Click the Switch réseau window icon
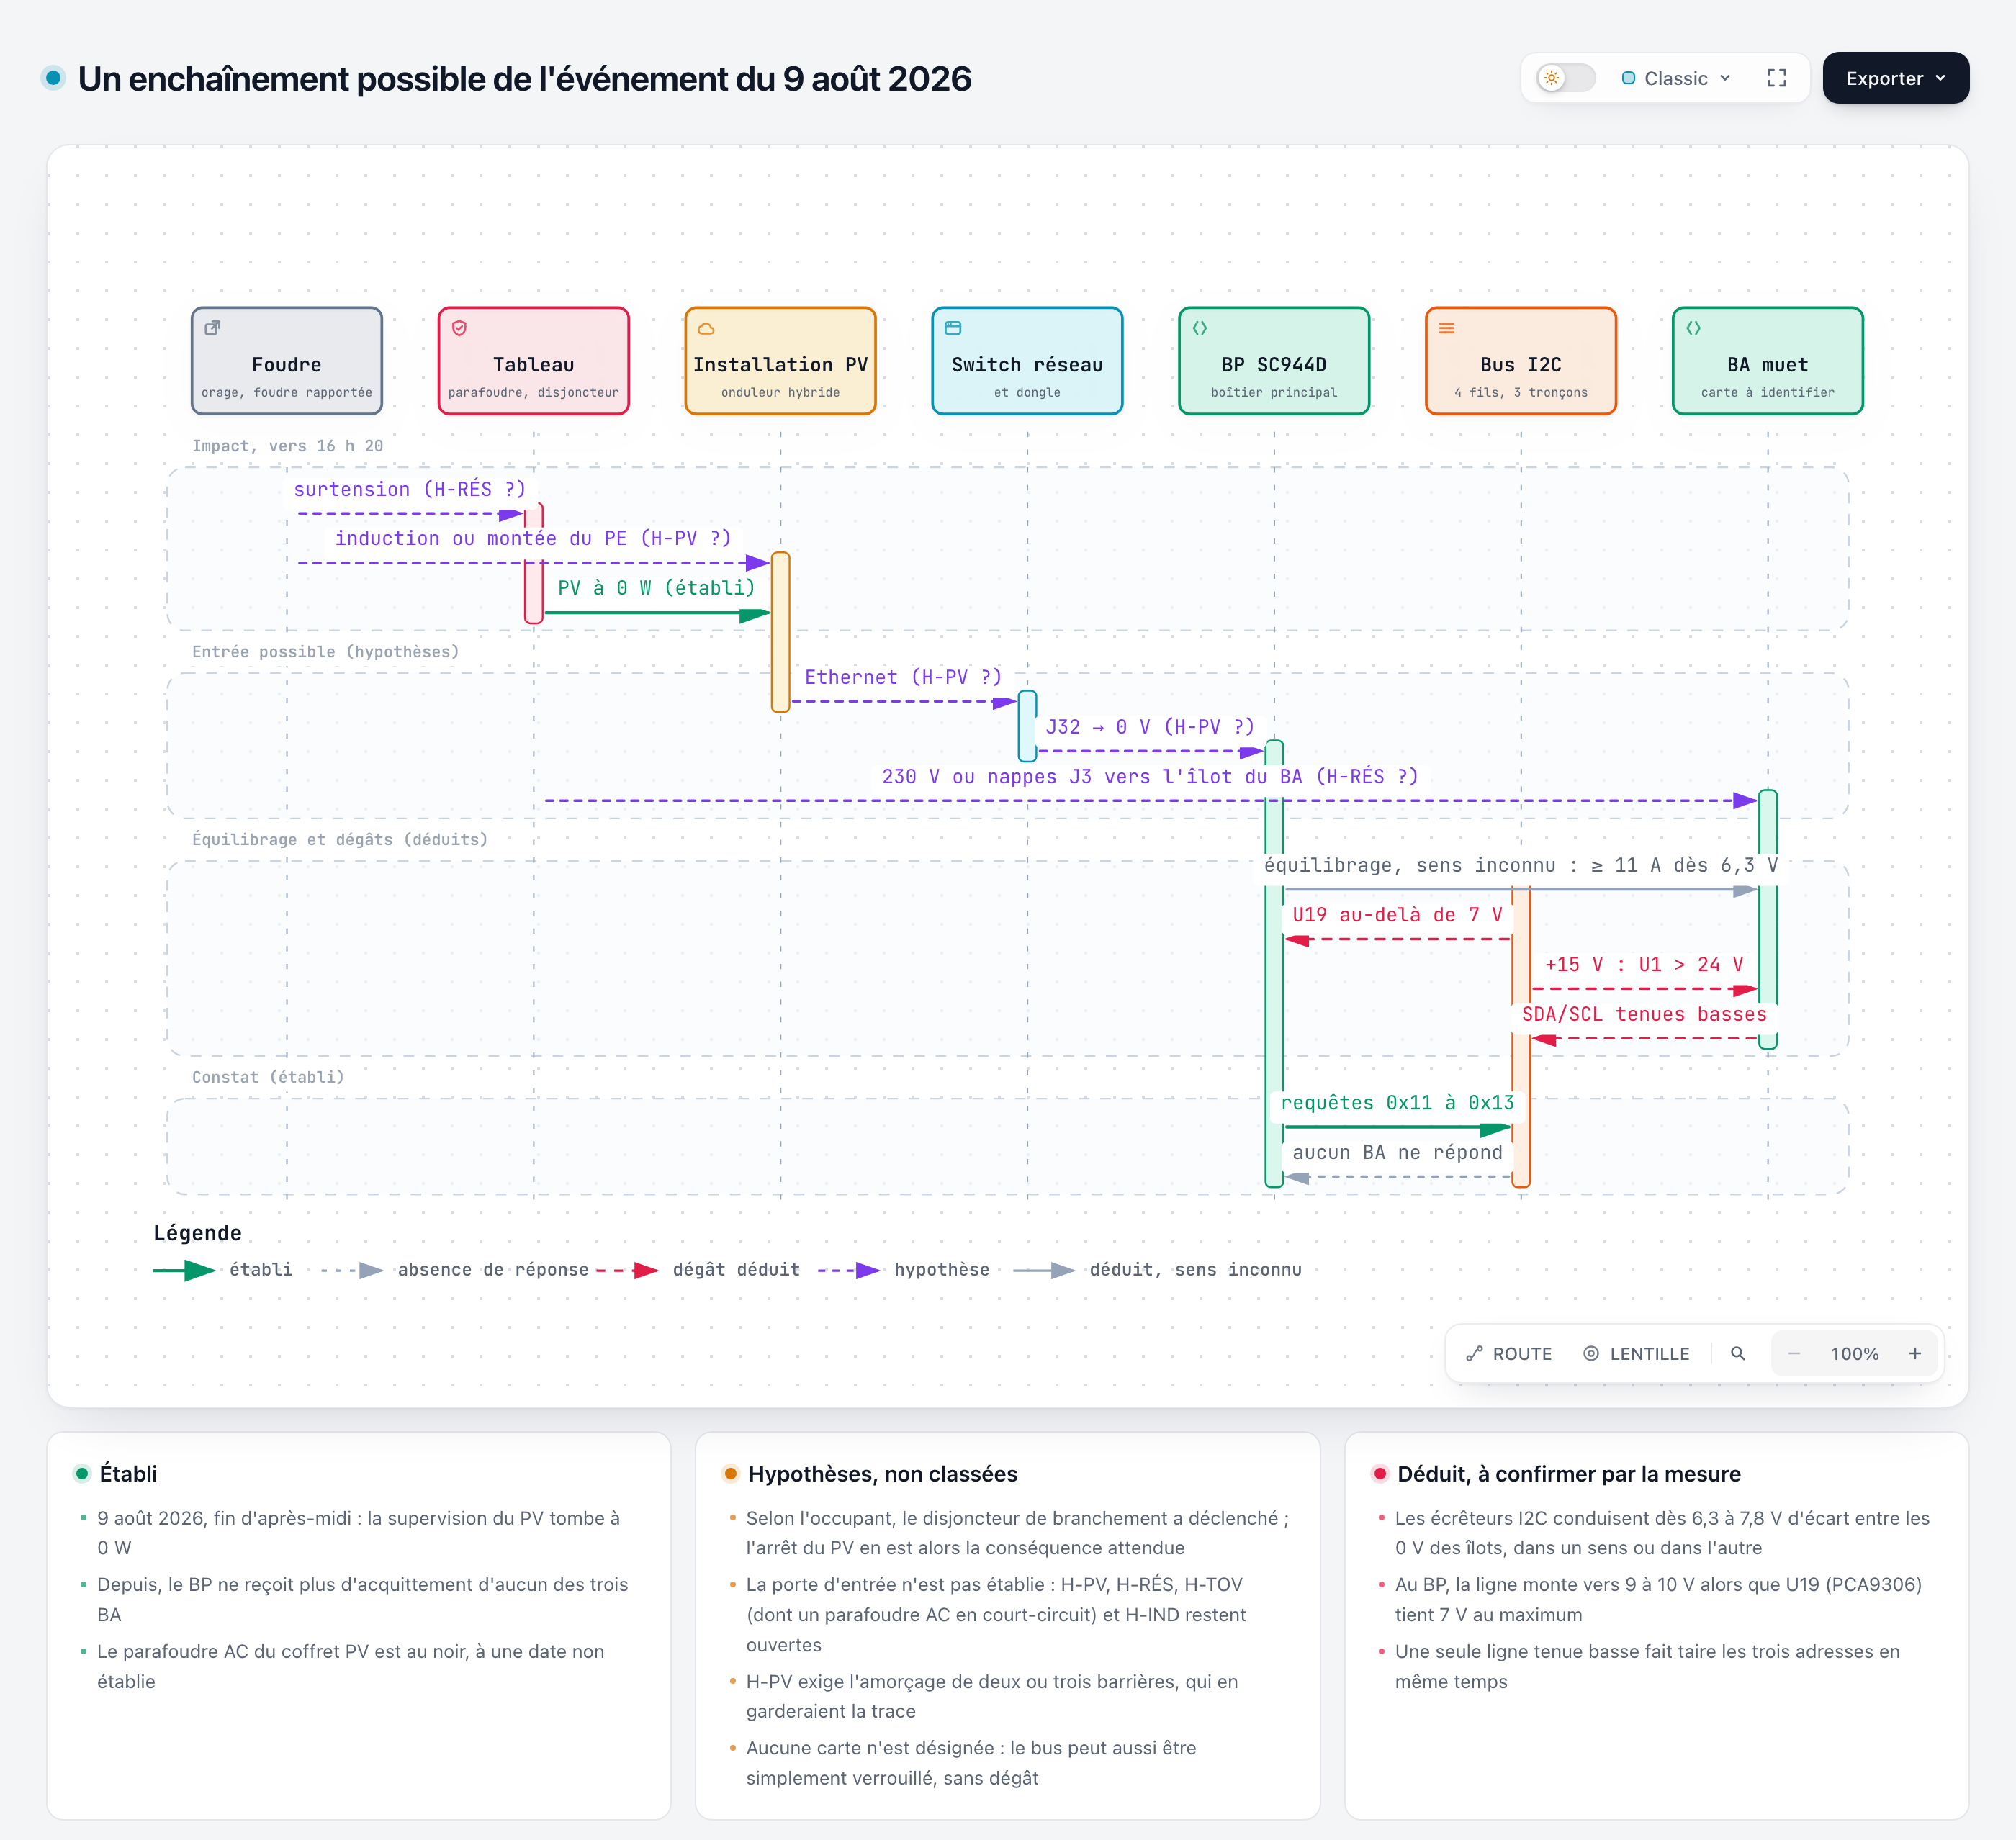 pos(953,328)
